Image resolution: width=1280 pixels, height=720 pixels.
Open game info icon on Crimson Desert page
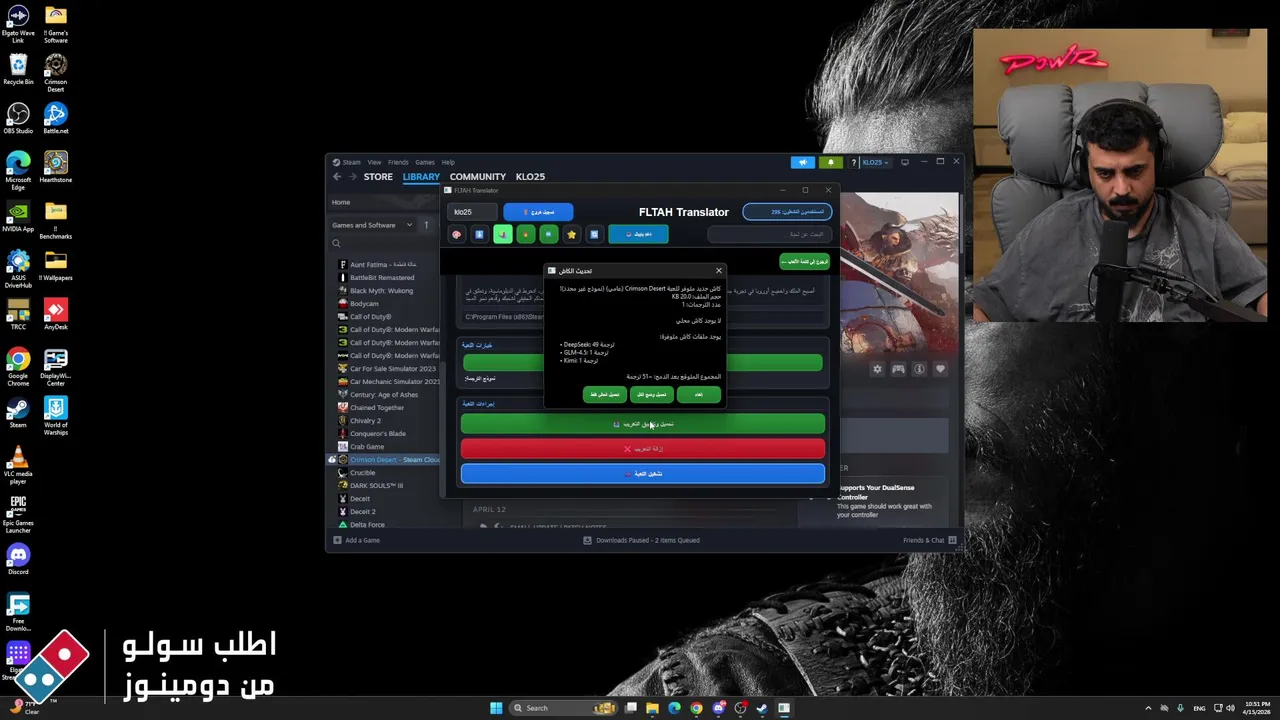click(919, 369)
